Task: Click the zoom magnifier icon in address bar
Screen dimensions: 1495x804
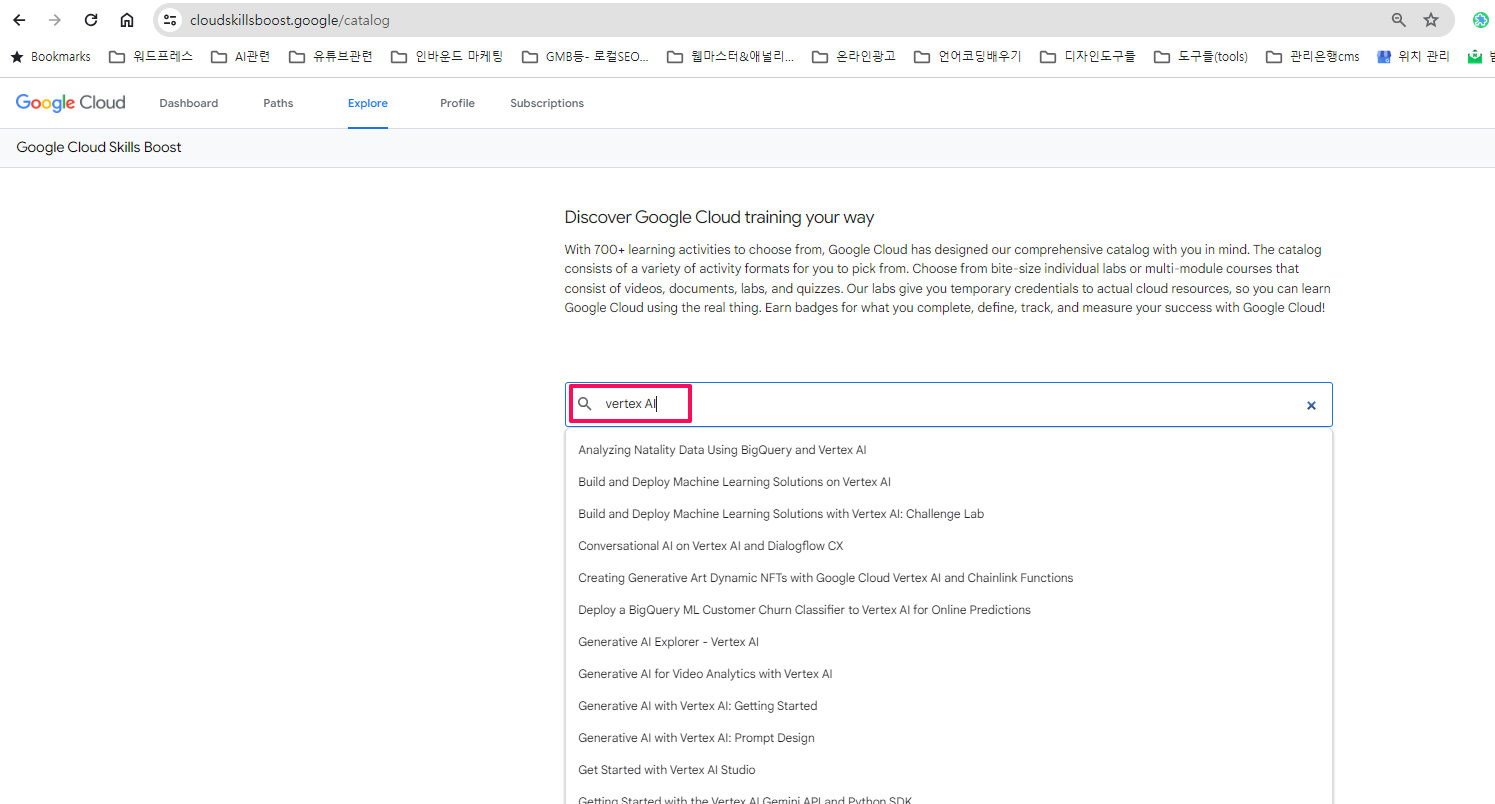Action: 1399,20
